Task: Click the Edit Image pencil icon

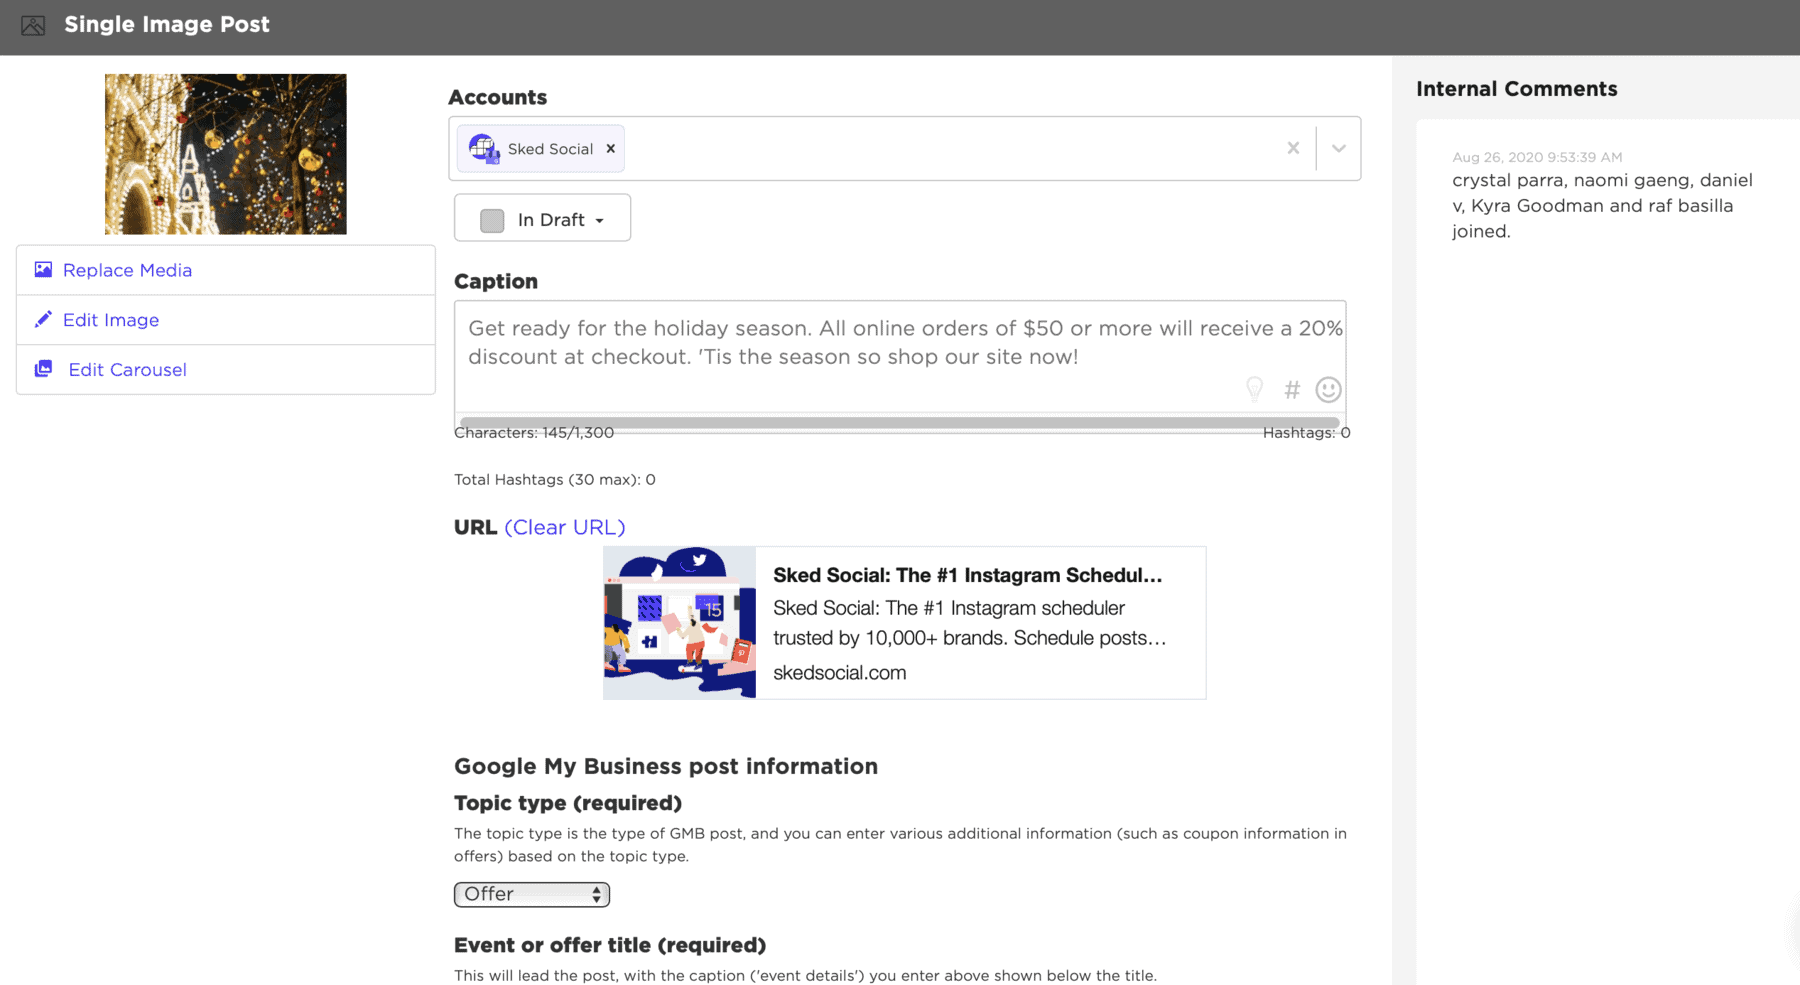Action: pyautogui.click(x=43, y=320)
